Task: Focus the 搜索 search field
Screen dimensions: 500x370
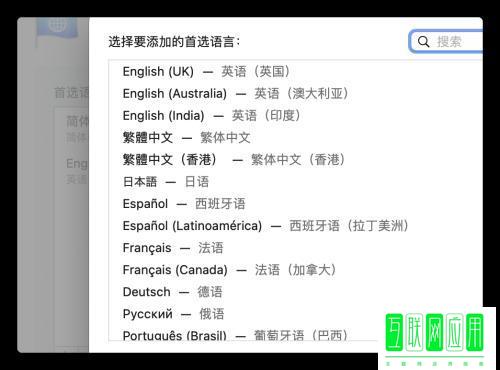Action: click(446, 42)
